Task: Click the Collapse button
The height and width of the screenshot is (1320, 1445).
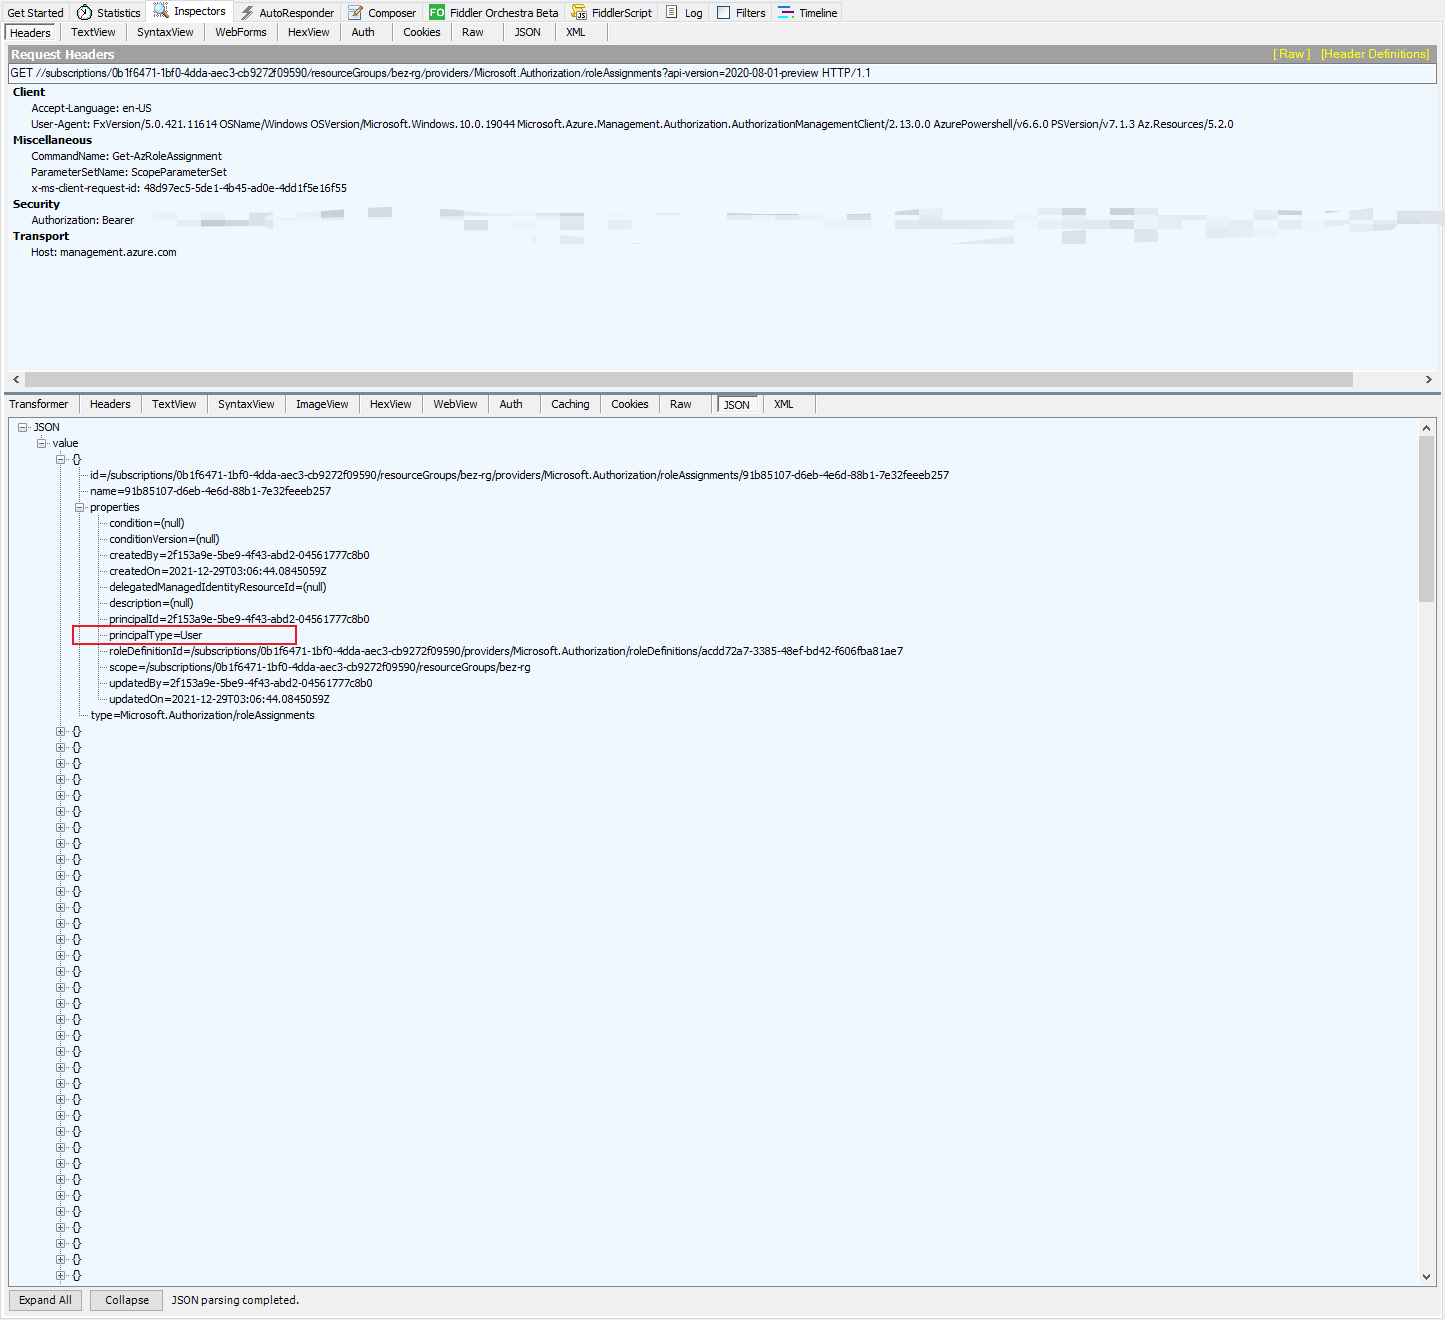Action: 125,1300
